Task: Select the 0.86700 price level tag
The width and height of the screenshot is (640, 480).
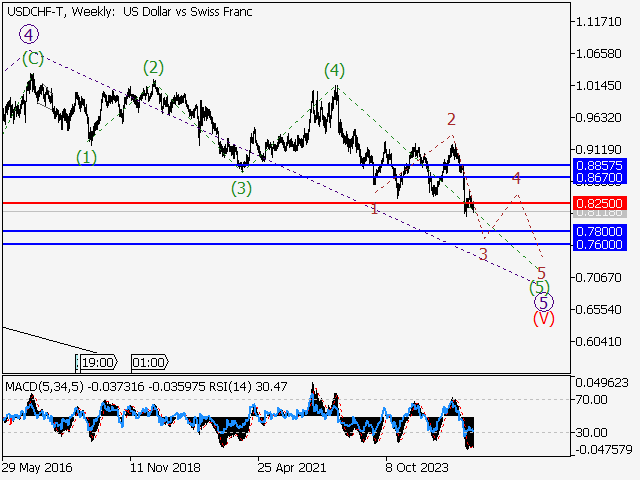Action: (x=599, y=177)
